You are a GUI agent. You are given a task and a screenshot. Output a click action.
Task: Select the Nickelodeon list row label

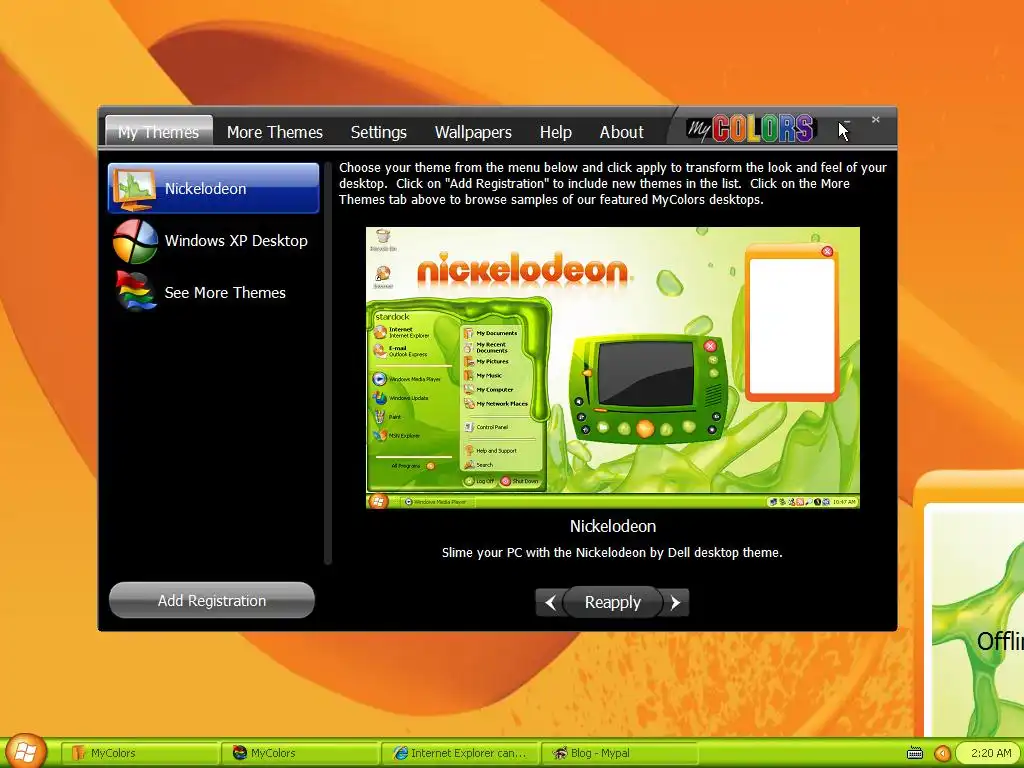click(206, 189)
